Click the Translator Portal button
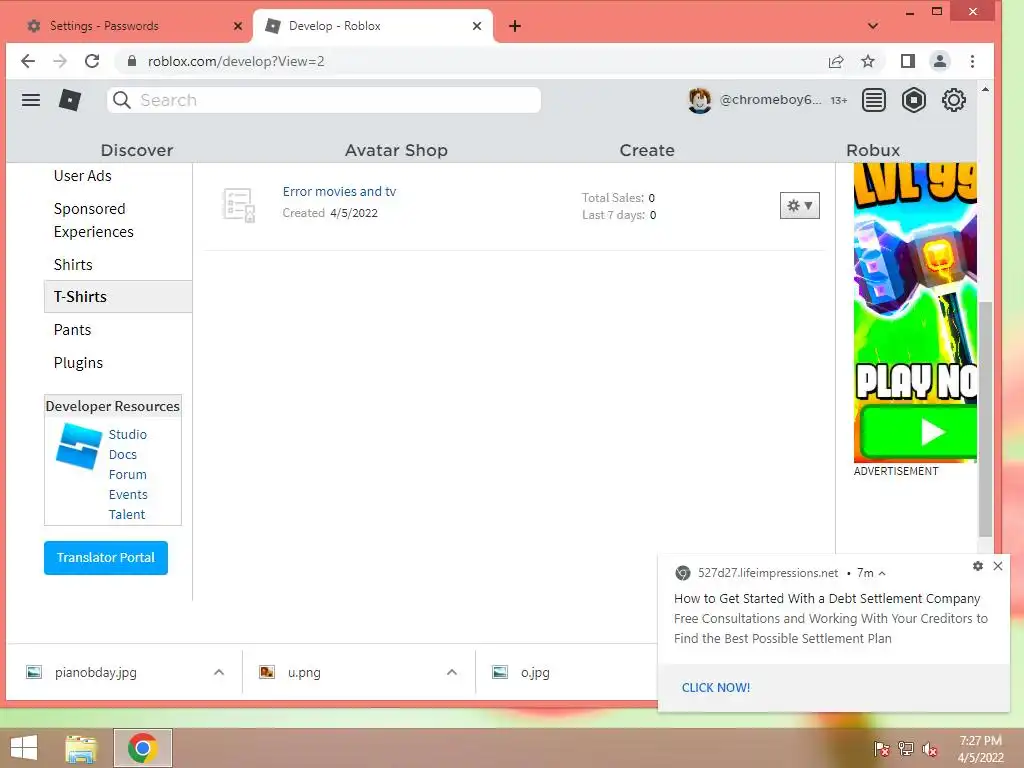Viewport: 1024px width, 768px height. (x=106, y=558)
